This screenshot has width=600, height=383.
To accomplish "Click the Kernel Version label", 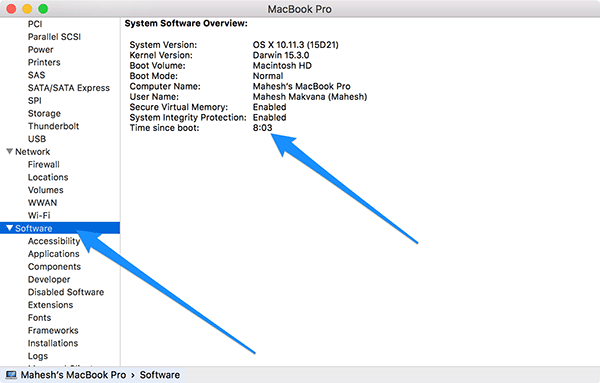I will [161, 55].
